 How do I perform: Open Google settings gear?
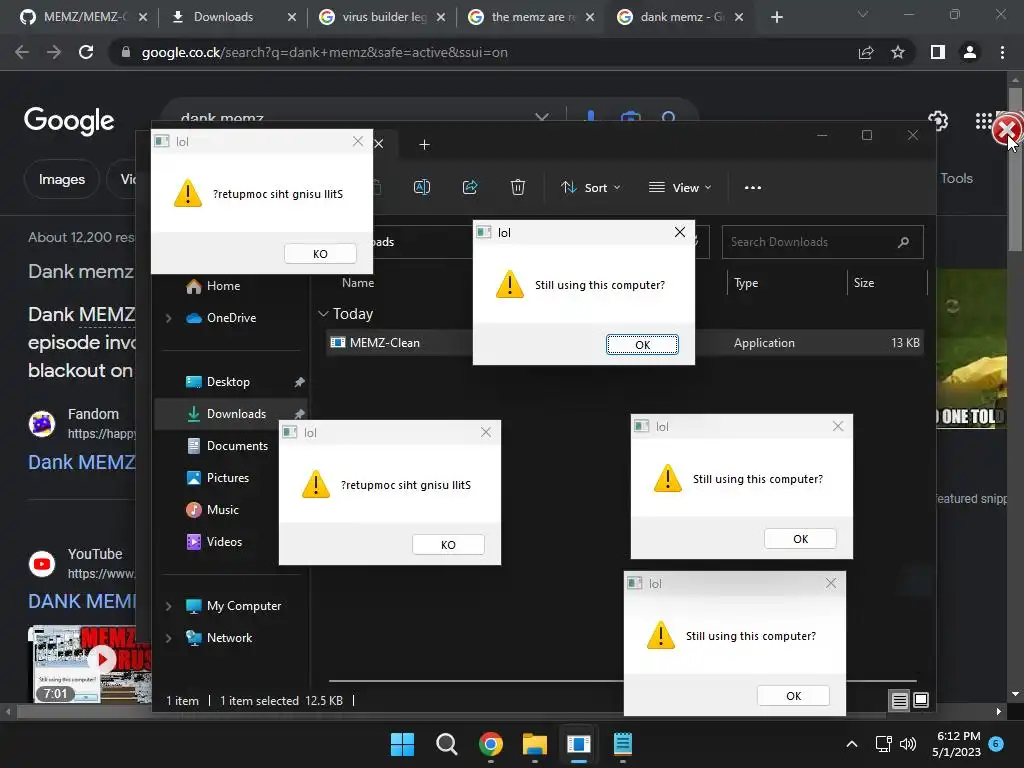[938, 121]
